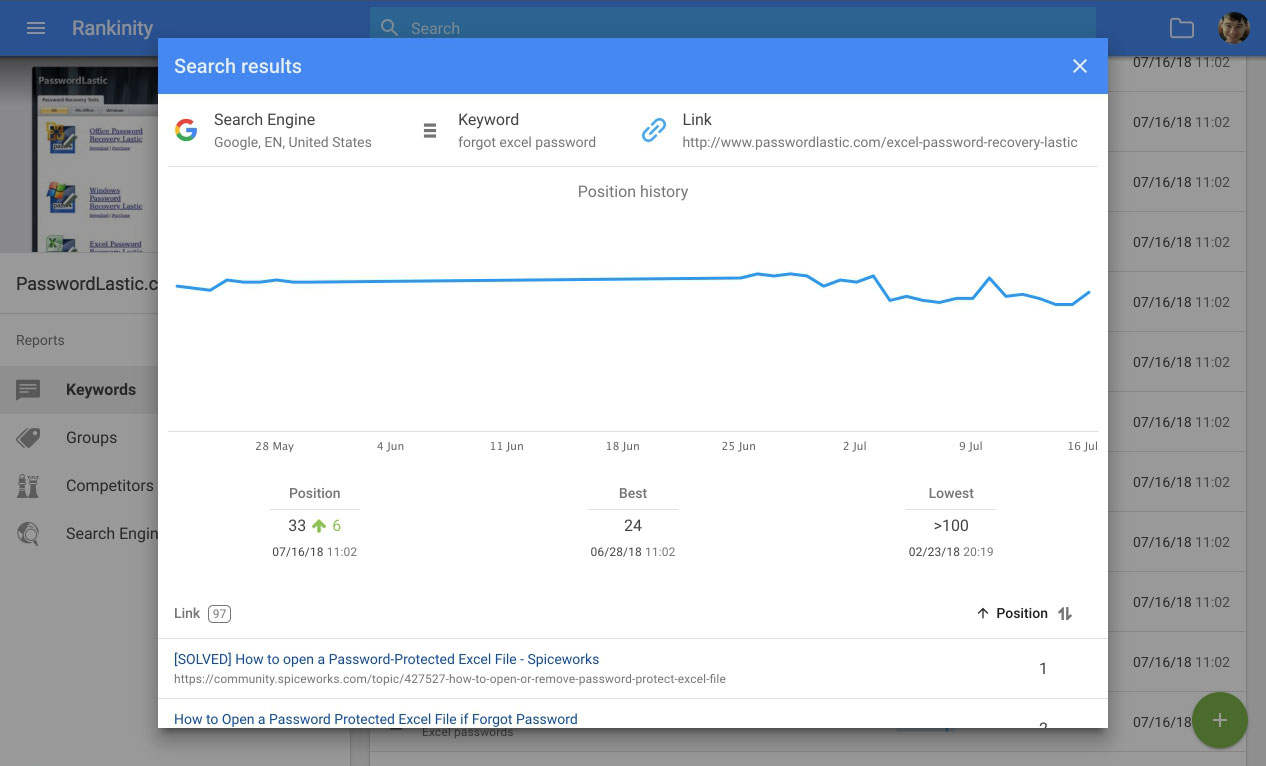
Task: Open the hamburger navigation menu
Action: [x=36, y=28]
